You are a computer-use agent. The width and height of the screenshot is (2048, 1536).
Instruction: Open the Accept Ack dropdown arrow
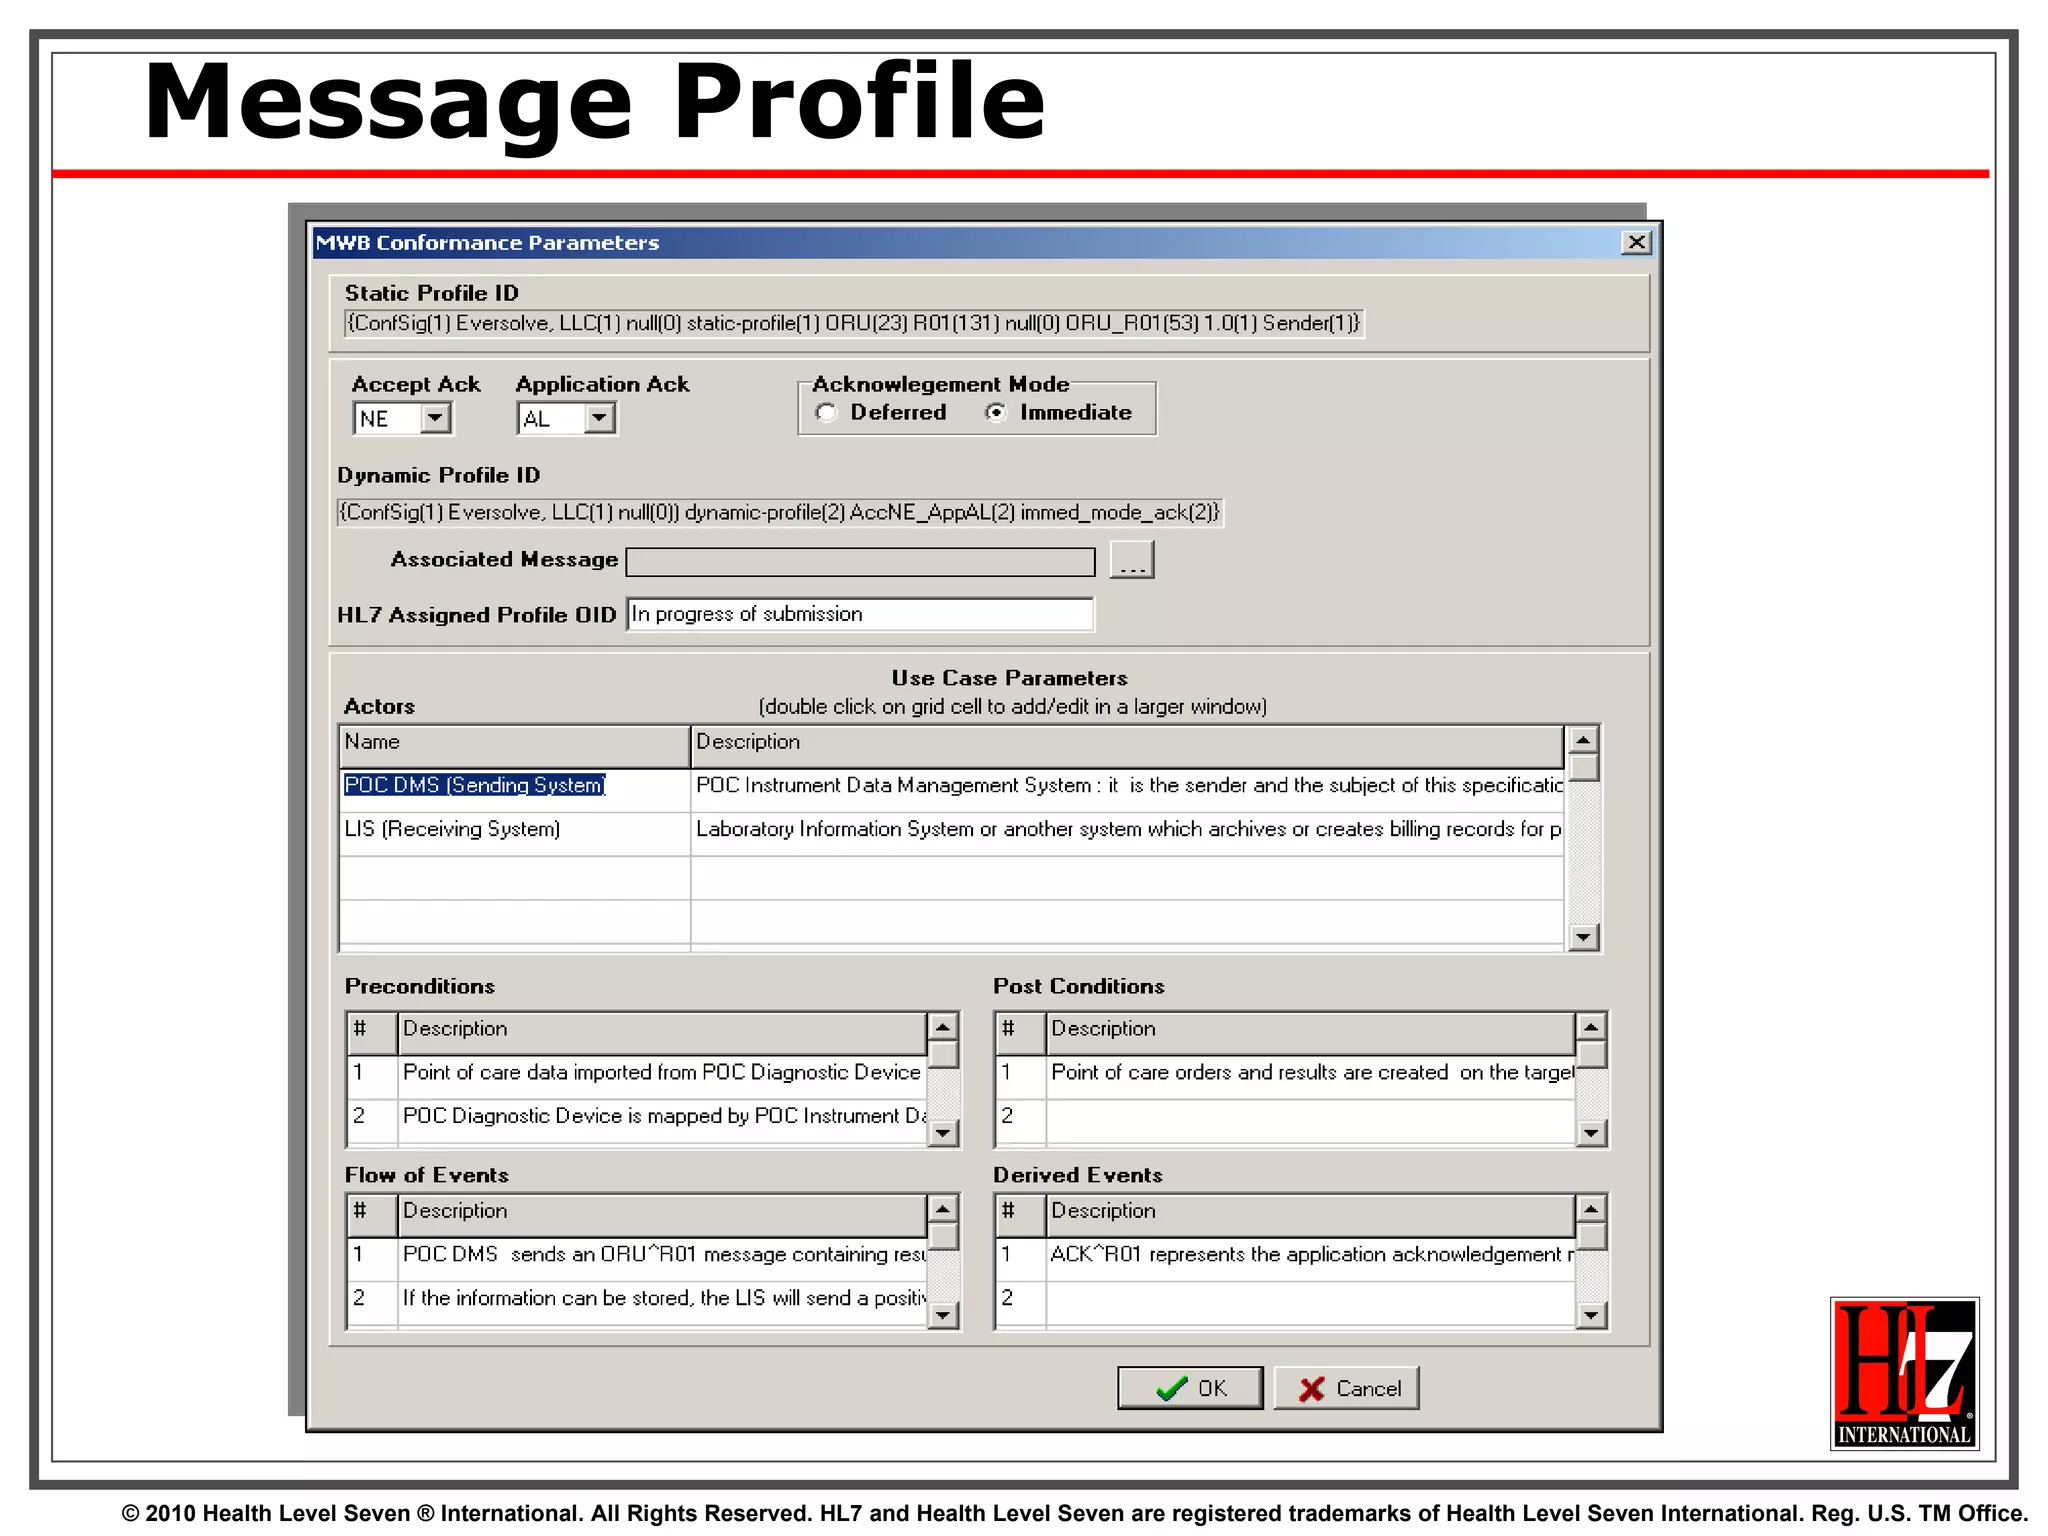coord(435,418)
